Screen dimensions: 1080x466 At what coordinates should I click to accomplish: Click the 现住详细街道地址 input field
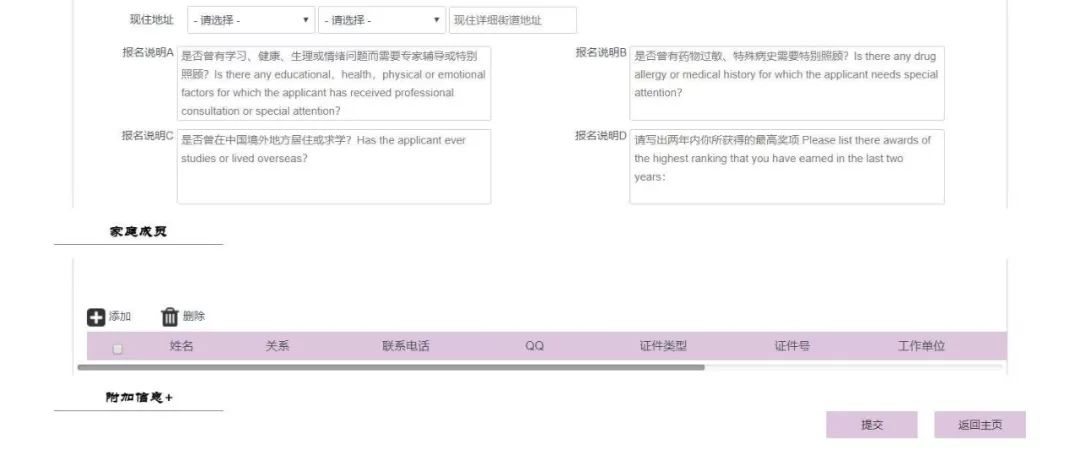[x=512, y=20]
